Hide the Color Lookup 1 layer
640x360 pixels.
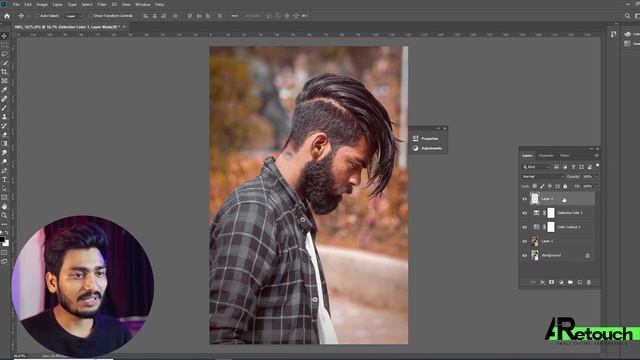524,227
